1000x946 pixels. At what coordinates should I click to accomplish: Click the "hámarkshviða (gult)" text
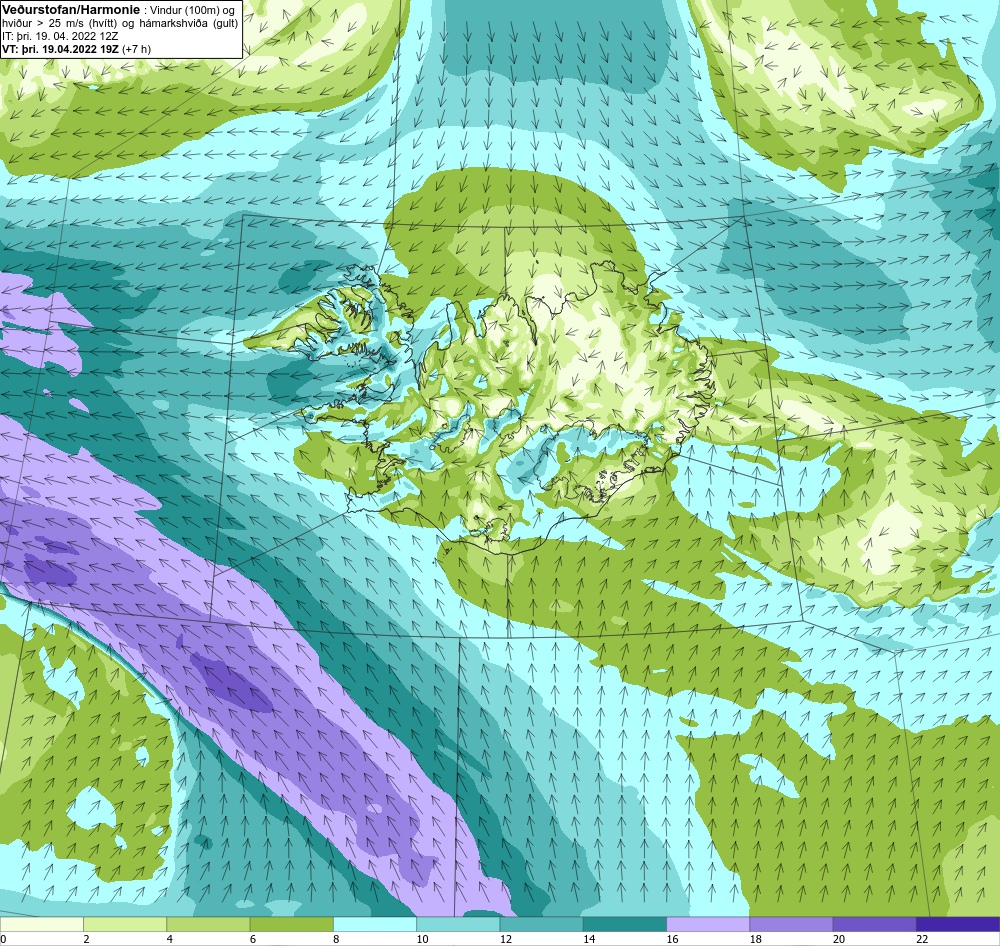189,23
